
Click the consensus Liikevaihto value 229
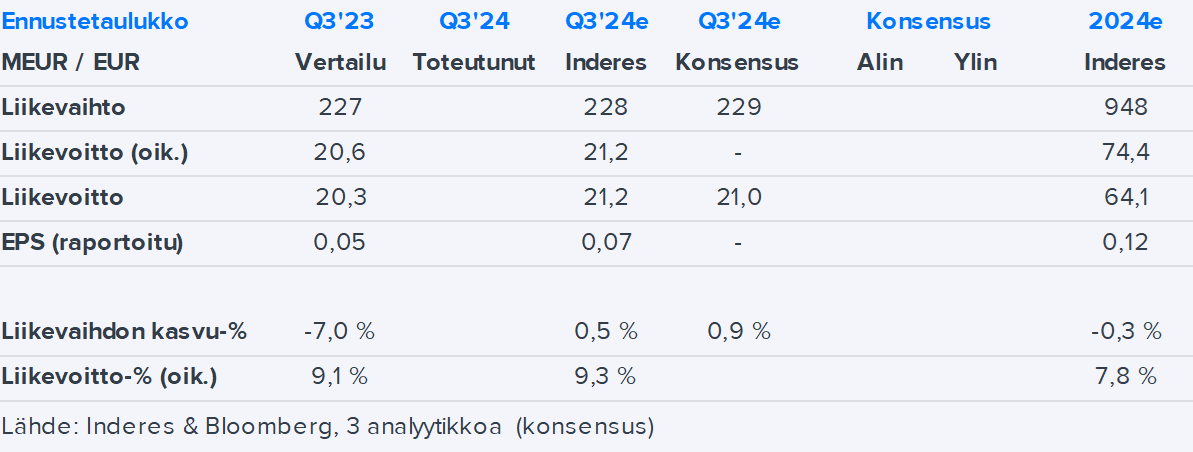click(737, 107)
